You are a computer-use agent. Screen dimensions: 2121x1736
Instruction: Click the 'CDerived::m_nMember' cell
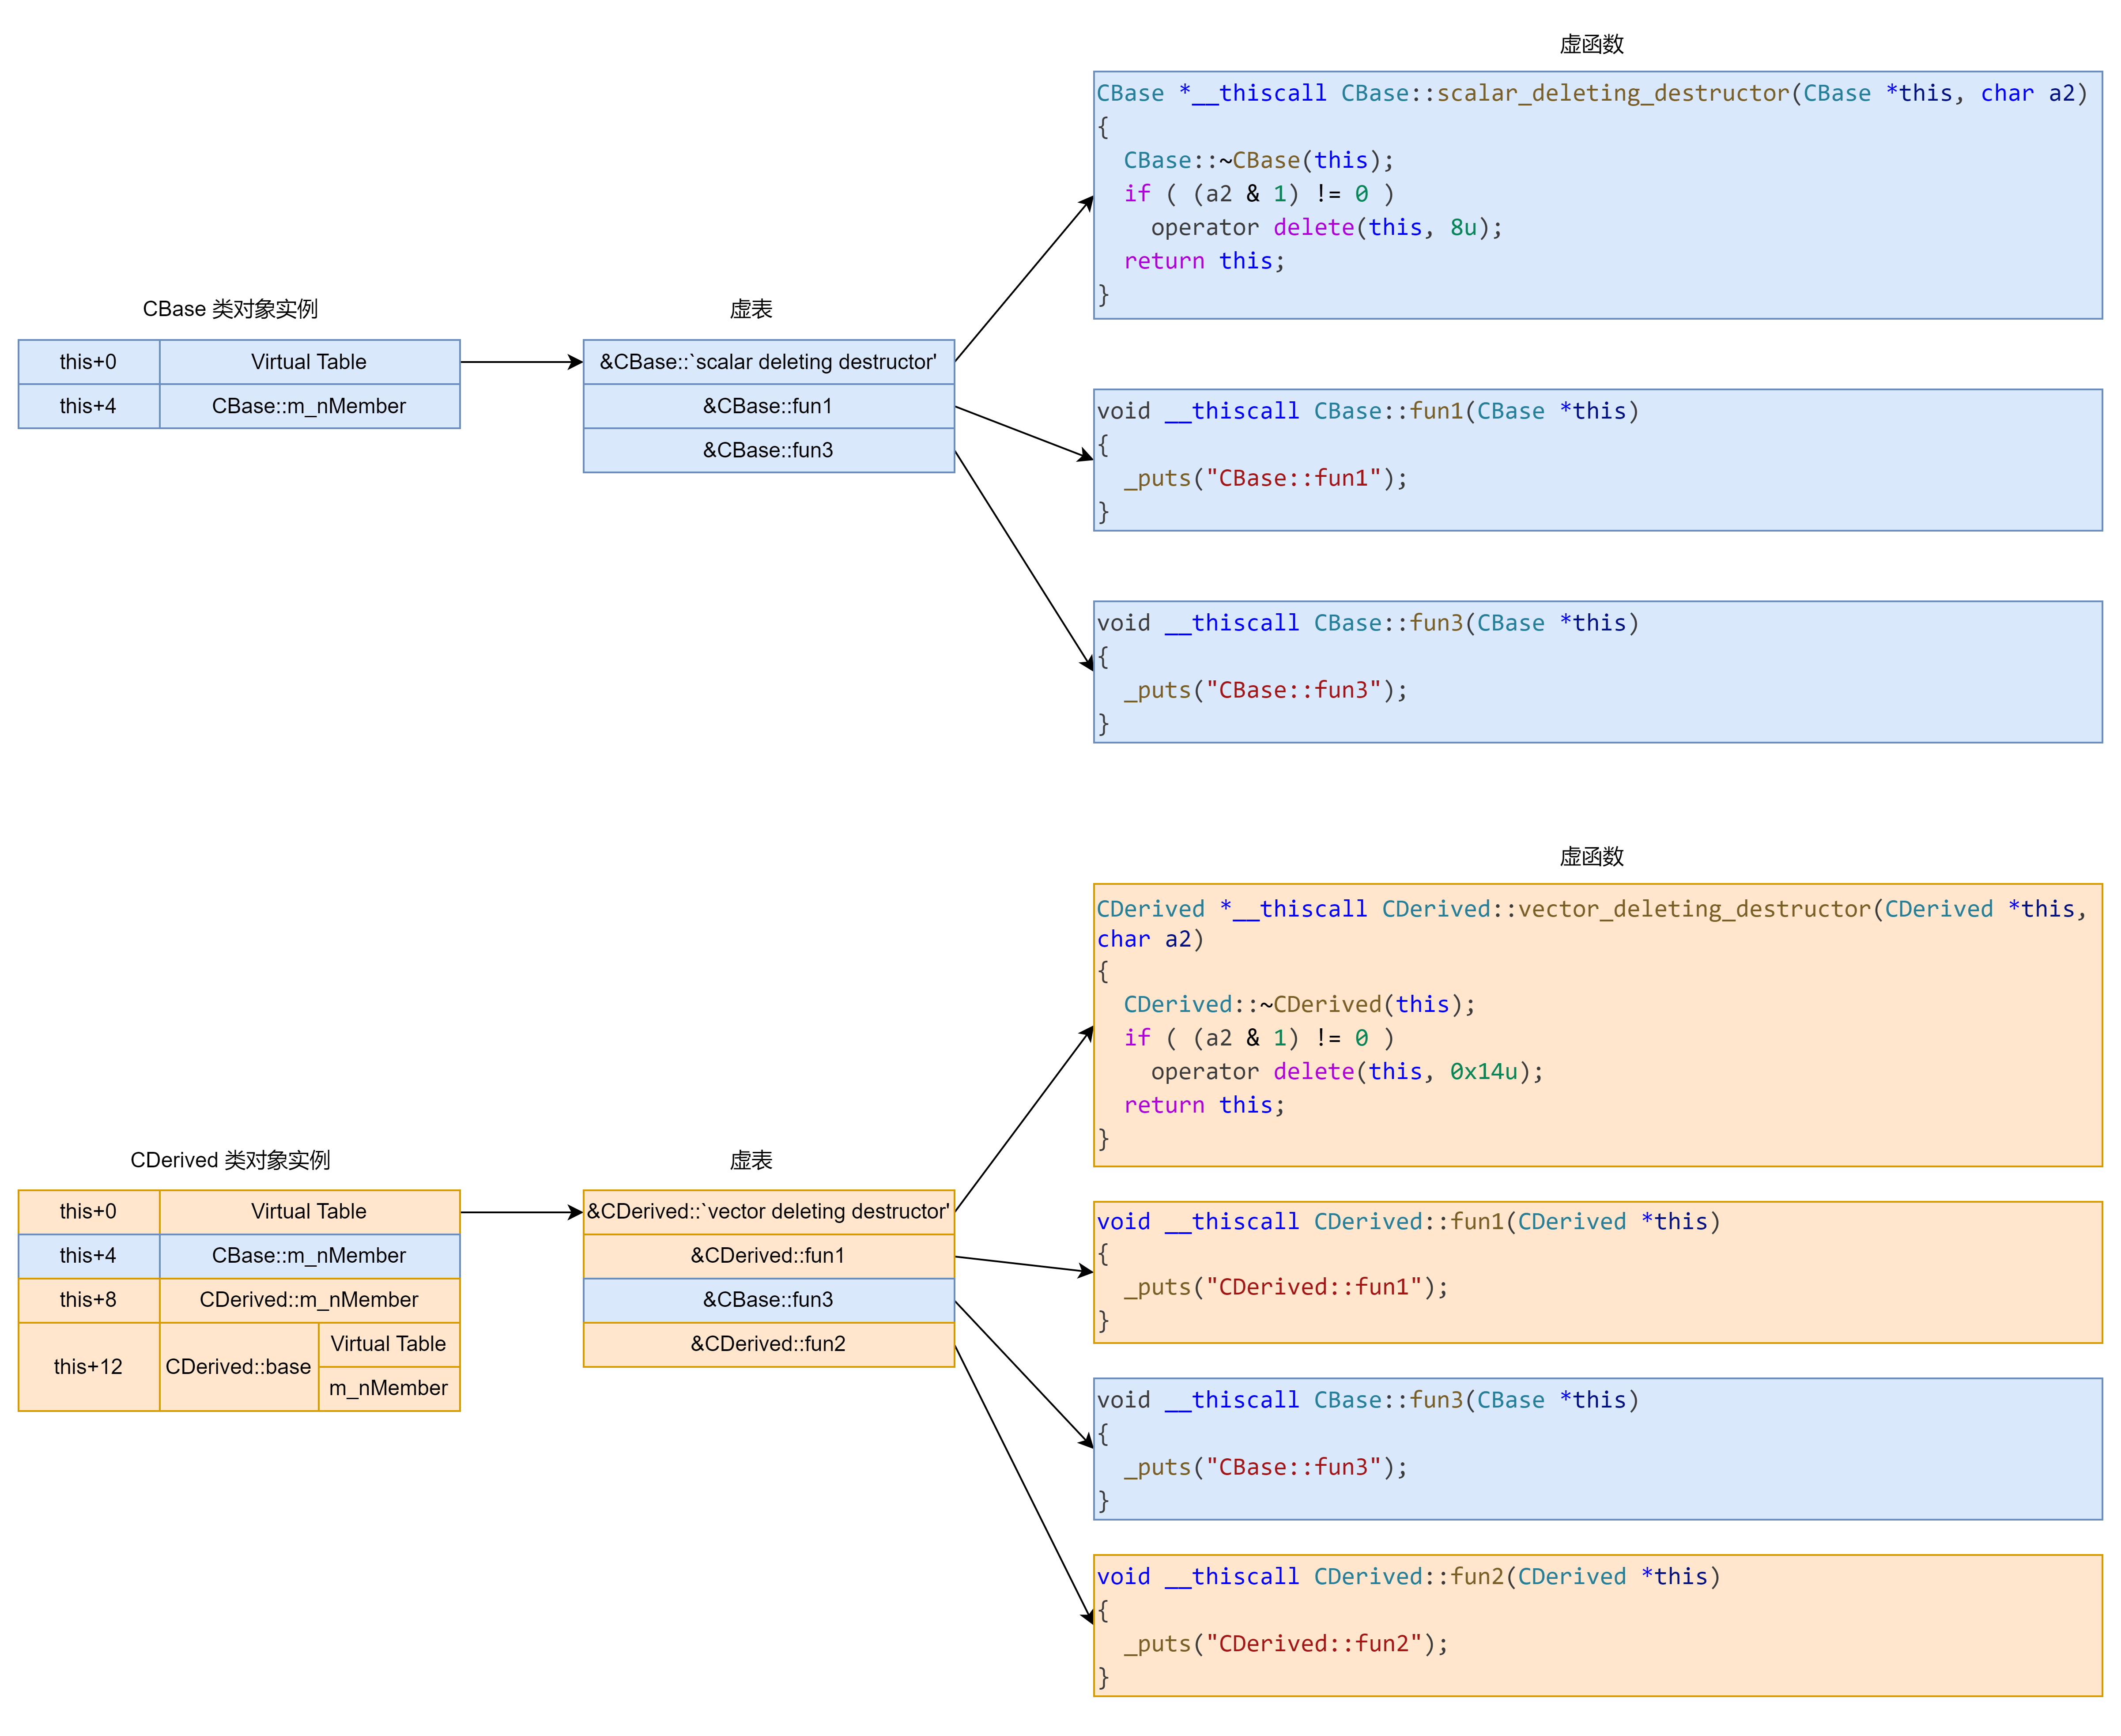(x=309, y=1300)
